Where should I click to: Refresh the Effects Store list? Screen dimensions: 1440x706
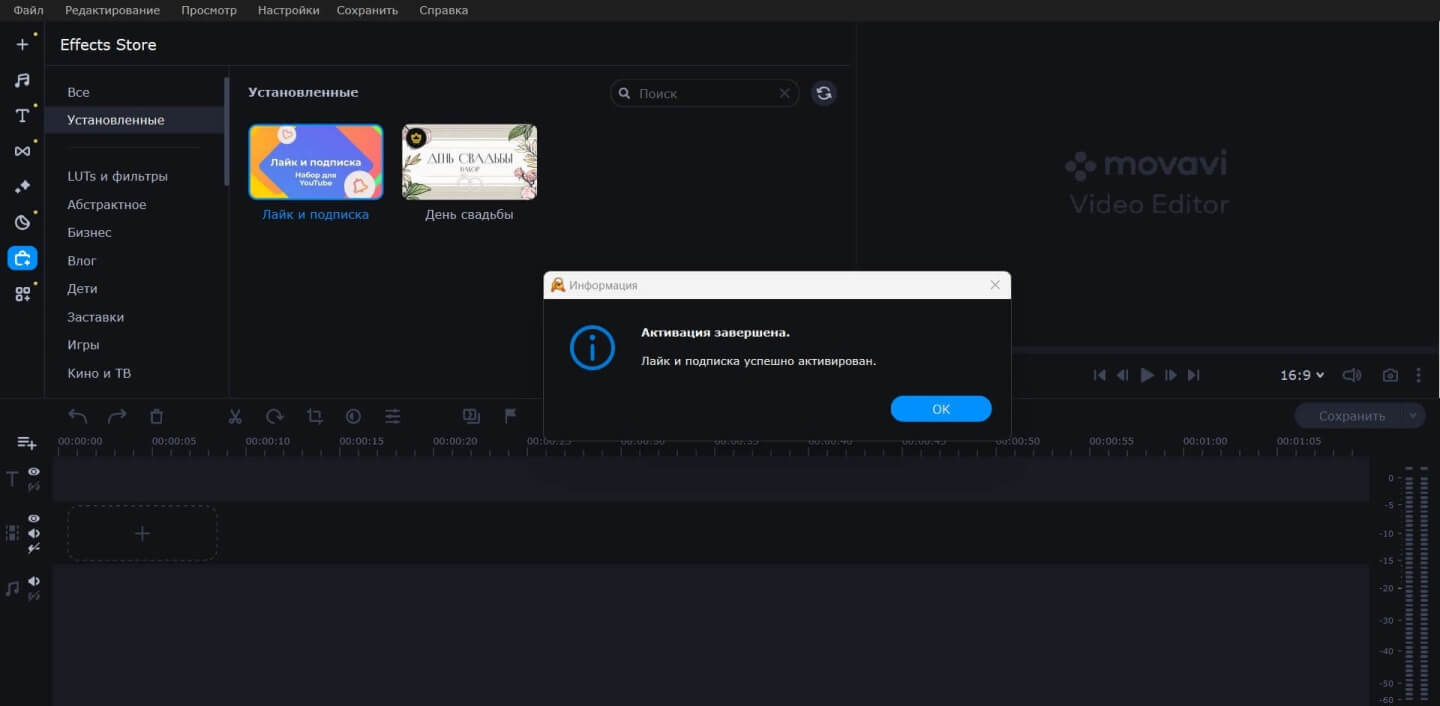pos(823,93)
